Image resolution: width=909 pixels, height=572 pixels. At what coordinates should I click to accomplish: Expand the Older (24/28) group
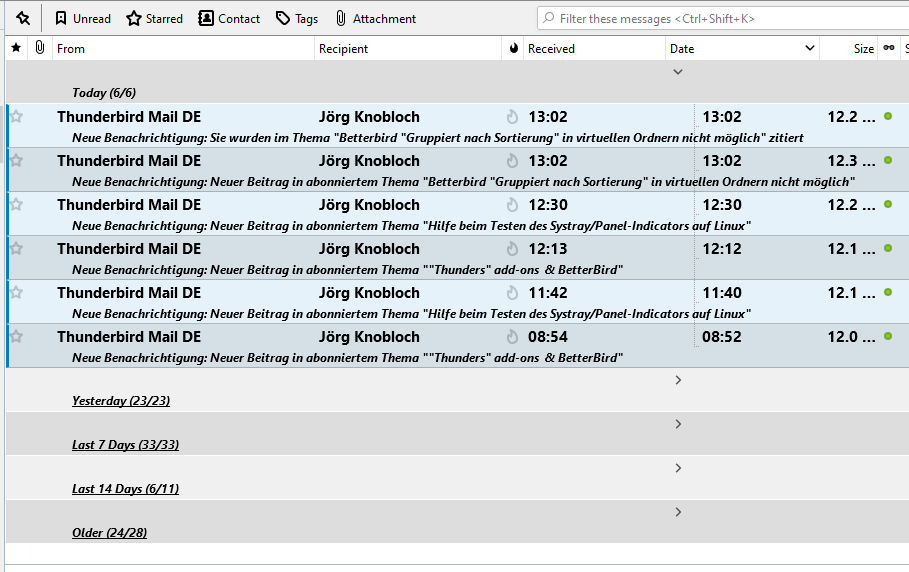coord(678,512)
